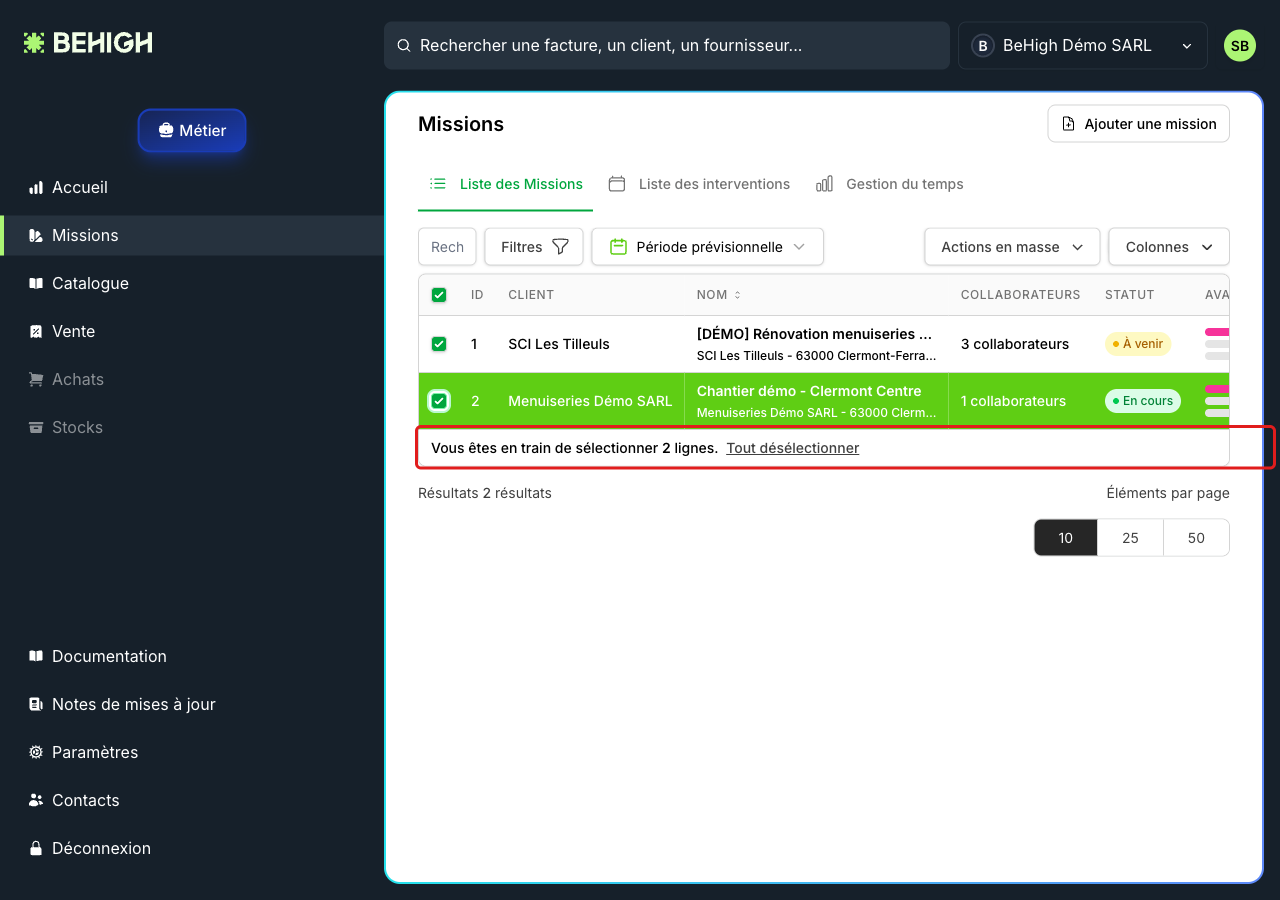Viewport: 1280px width, 900px height.
Task: Click the À venir status badge
Action: [1138, 344]
